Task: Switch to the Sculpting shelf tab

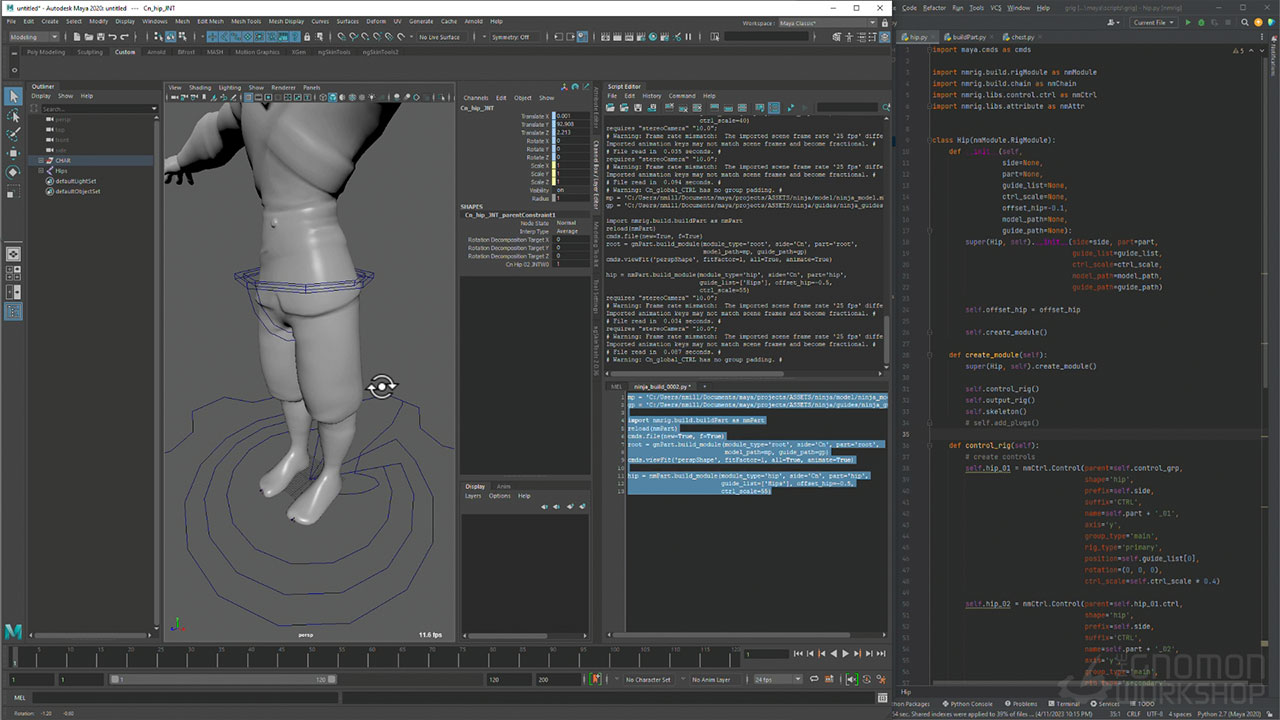Action: 90,52
